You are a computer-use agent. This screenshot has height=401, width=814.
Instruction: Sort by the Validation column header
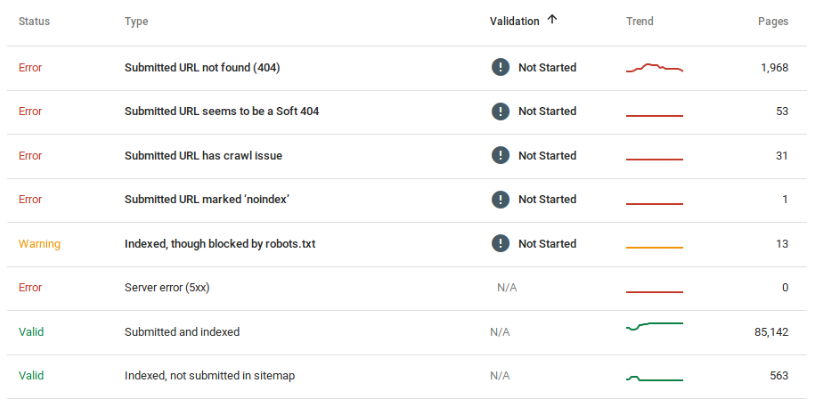(x=514, y=21)
